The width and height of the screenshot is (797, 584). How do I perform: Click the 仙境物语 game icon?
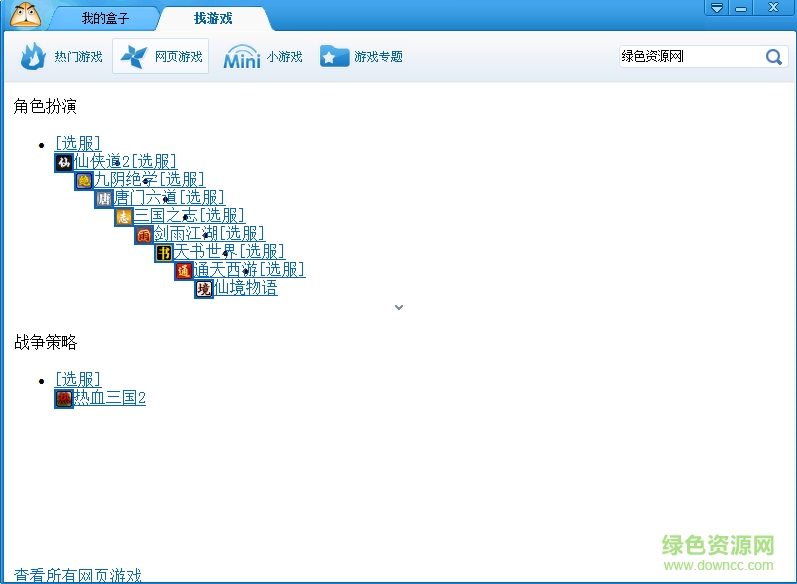tap(204, 288)
